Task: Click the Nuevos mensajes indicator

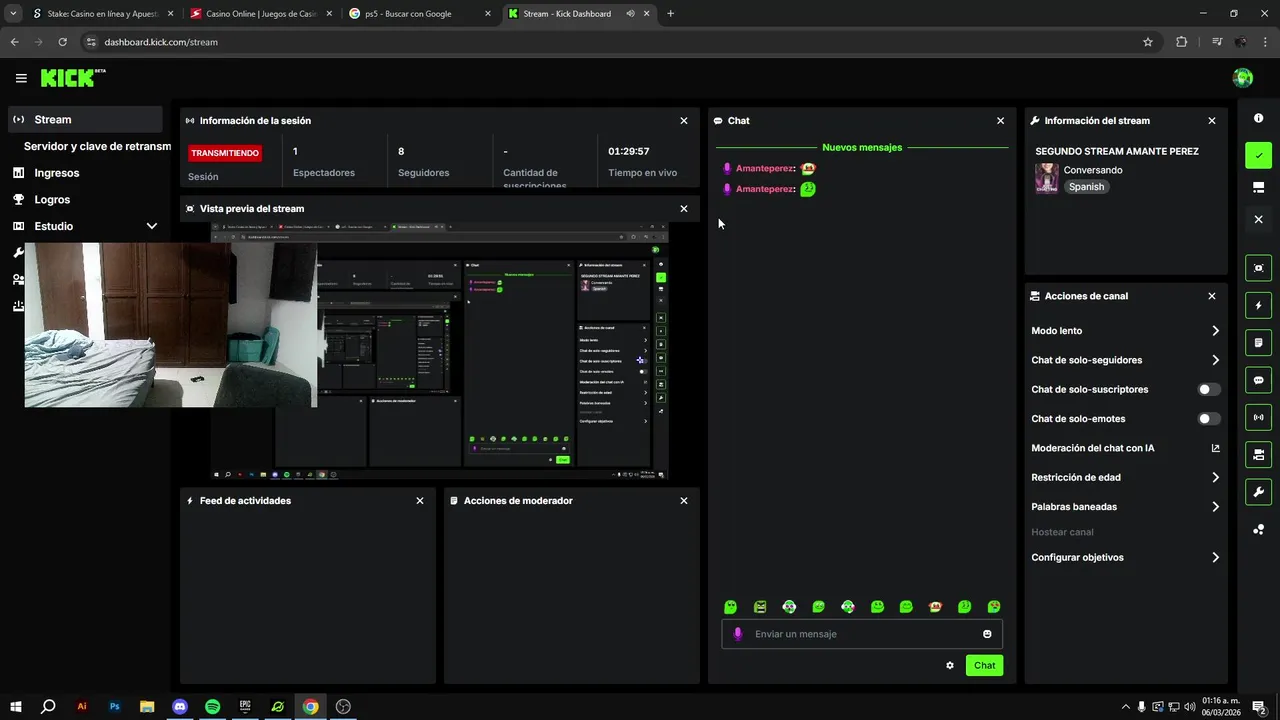Action: coord(862,147)
